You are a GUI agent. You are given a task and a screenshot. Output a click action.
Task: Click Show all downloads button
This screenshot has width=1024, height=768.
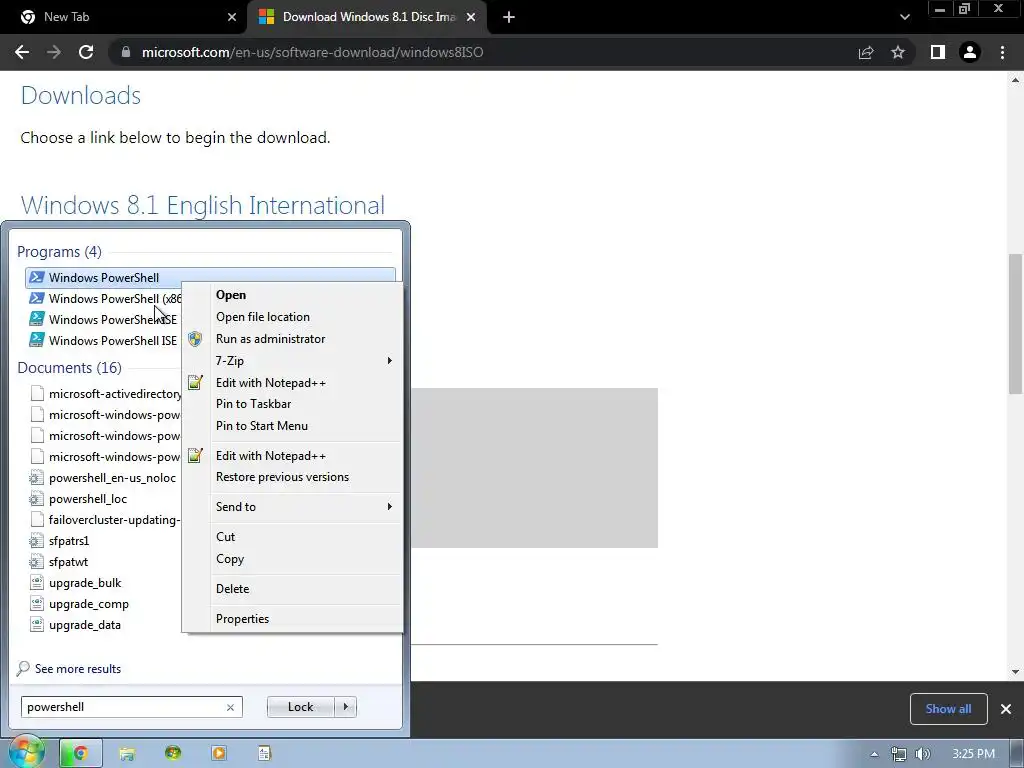948,709
